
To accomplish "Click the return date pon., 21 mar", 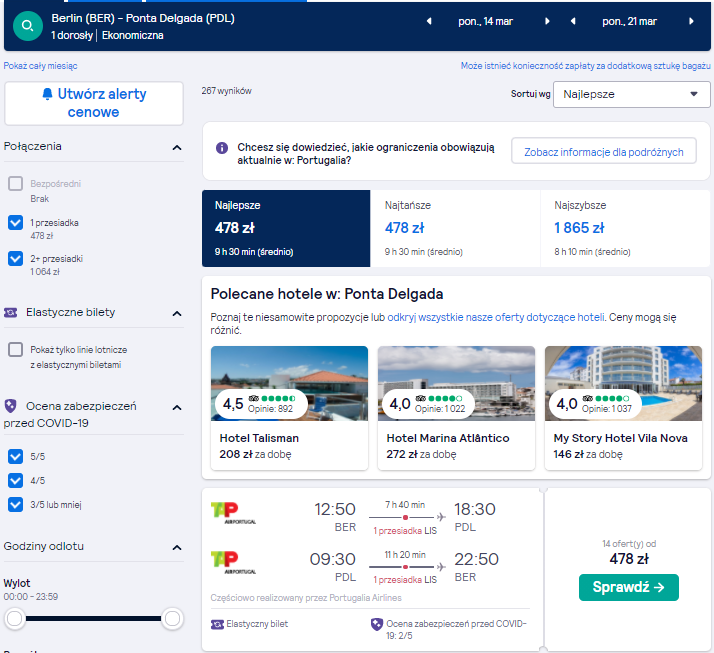I will click(x=629, y=21).
